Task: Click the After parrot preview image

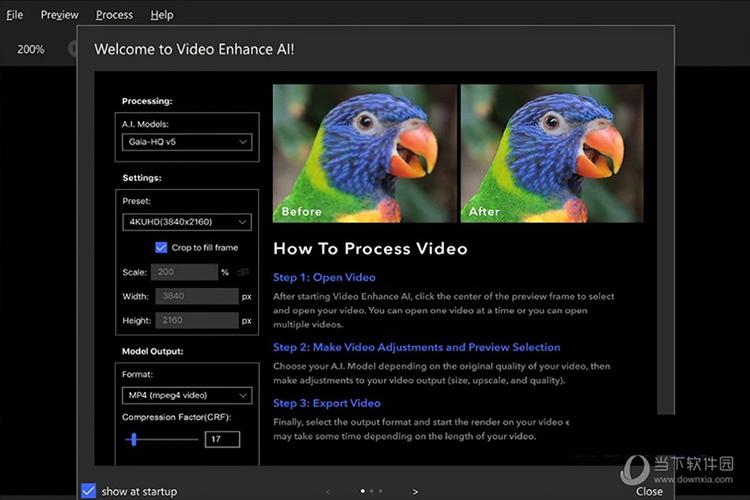Action: (552, 153)
